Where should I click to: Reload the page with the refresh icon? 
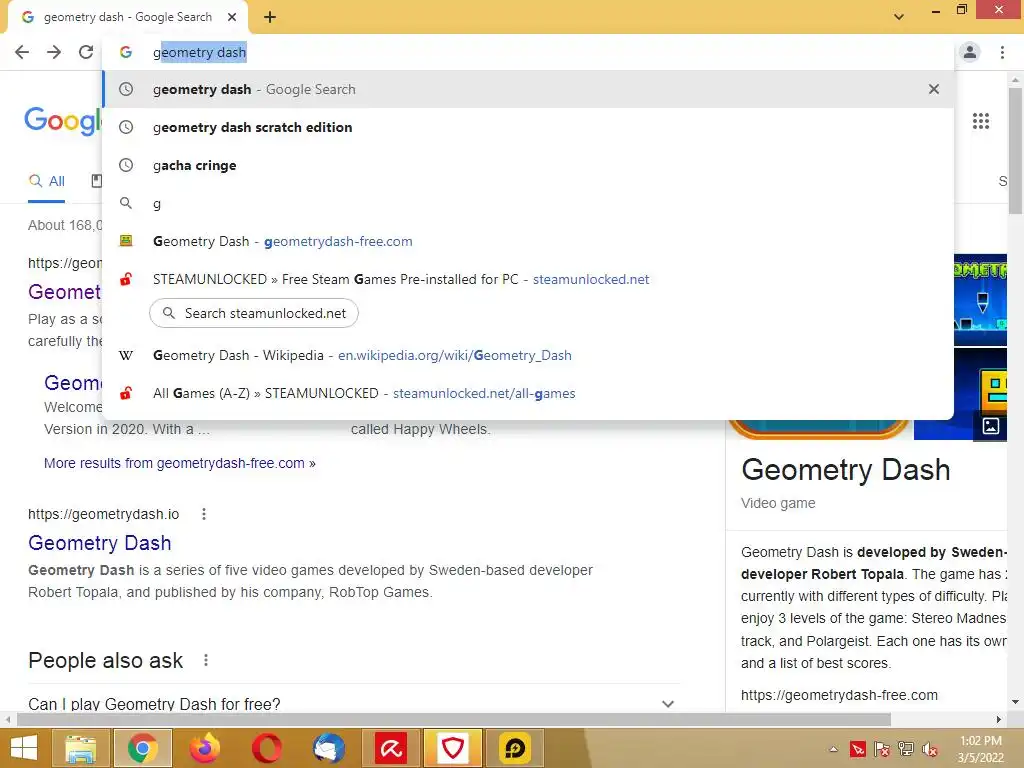86,52
